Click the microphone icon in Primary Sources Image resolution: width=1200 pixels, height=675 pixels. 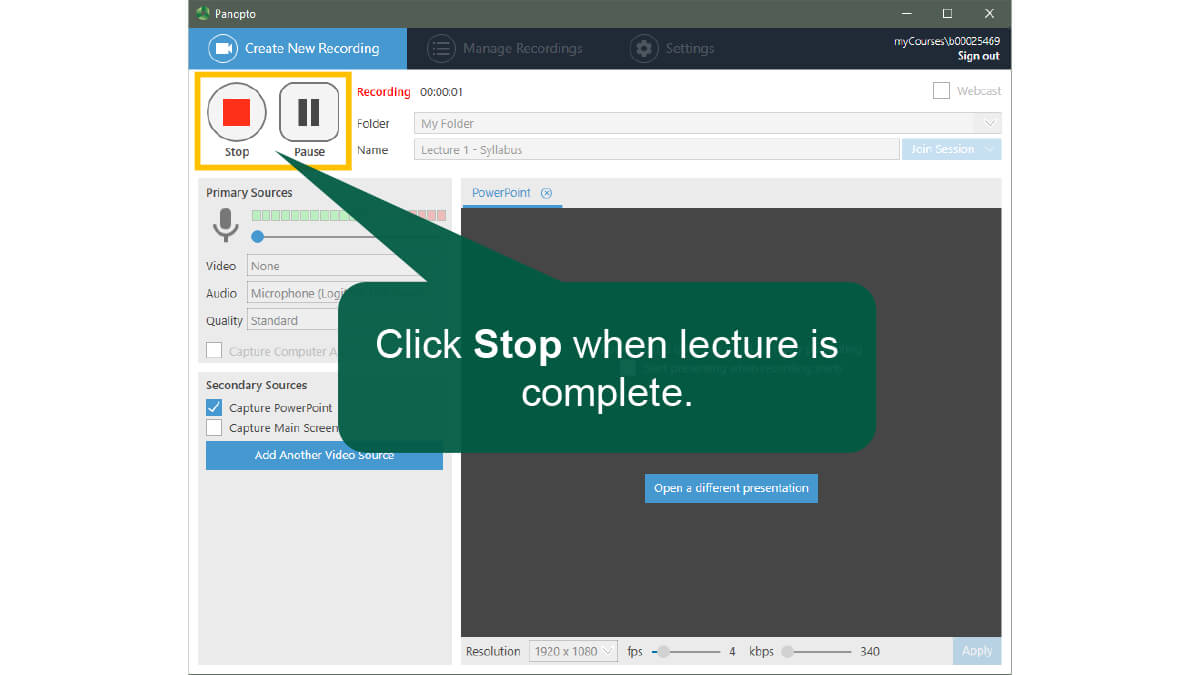point(226,225)
